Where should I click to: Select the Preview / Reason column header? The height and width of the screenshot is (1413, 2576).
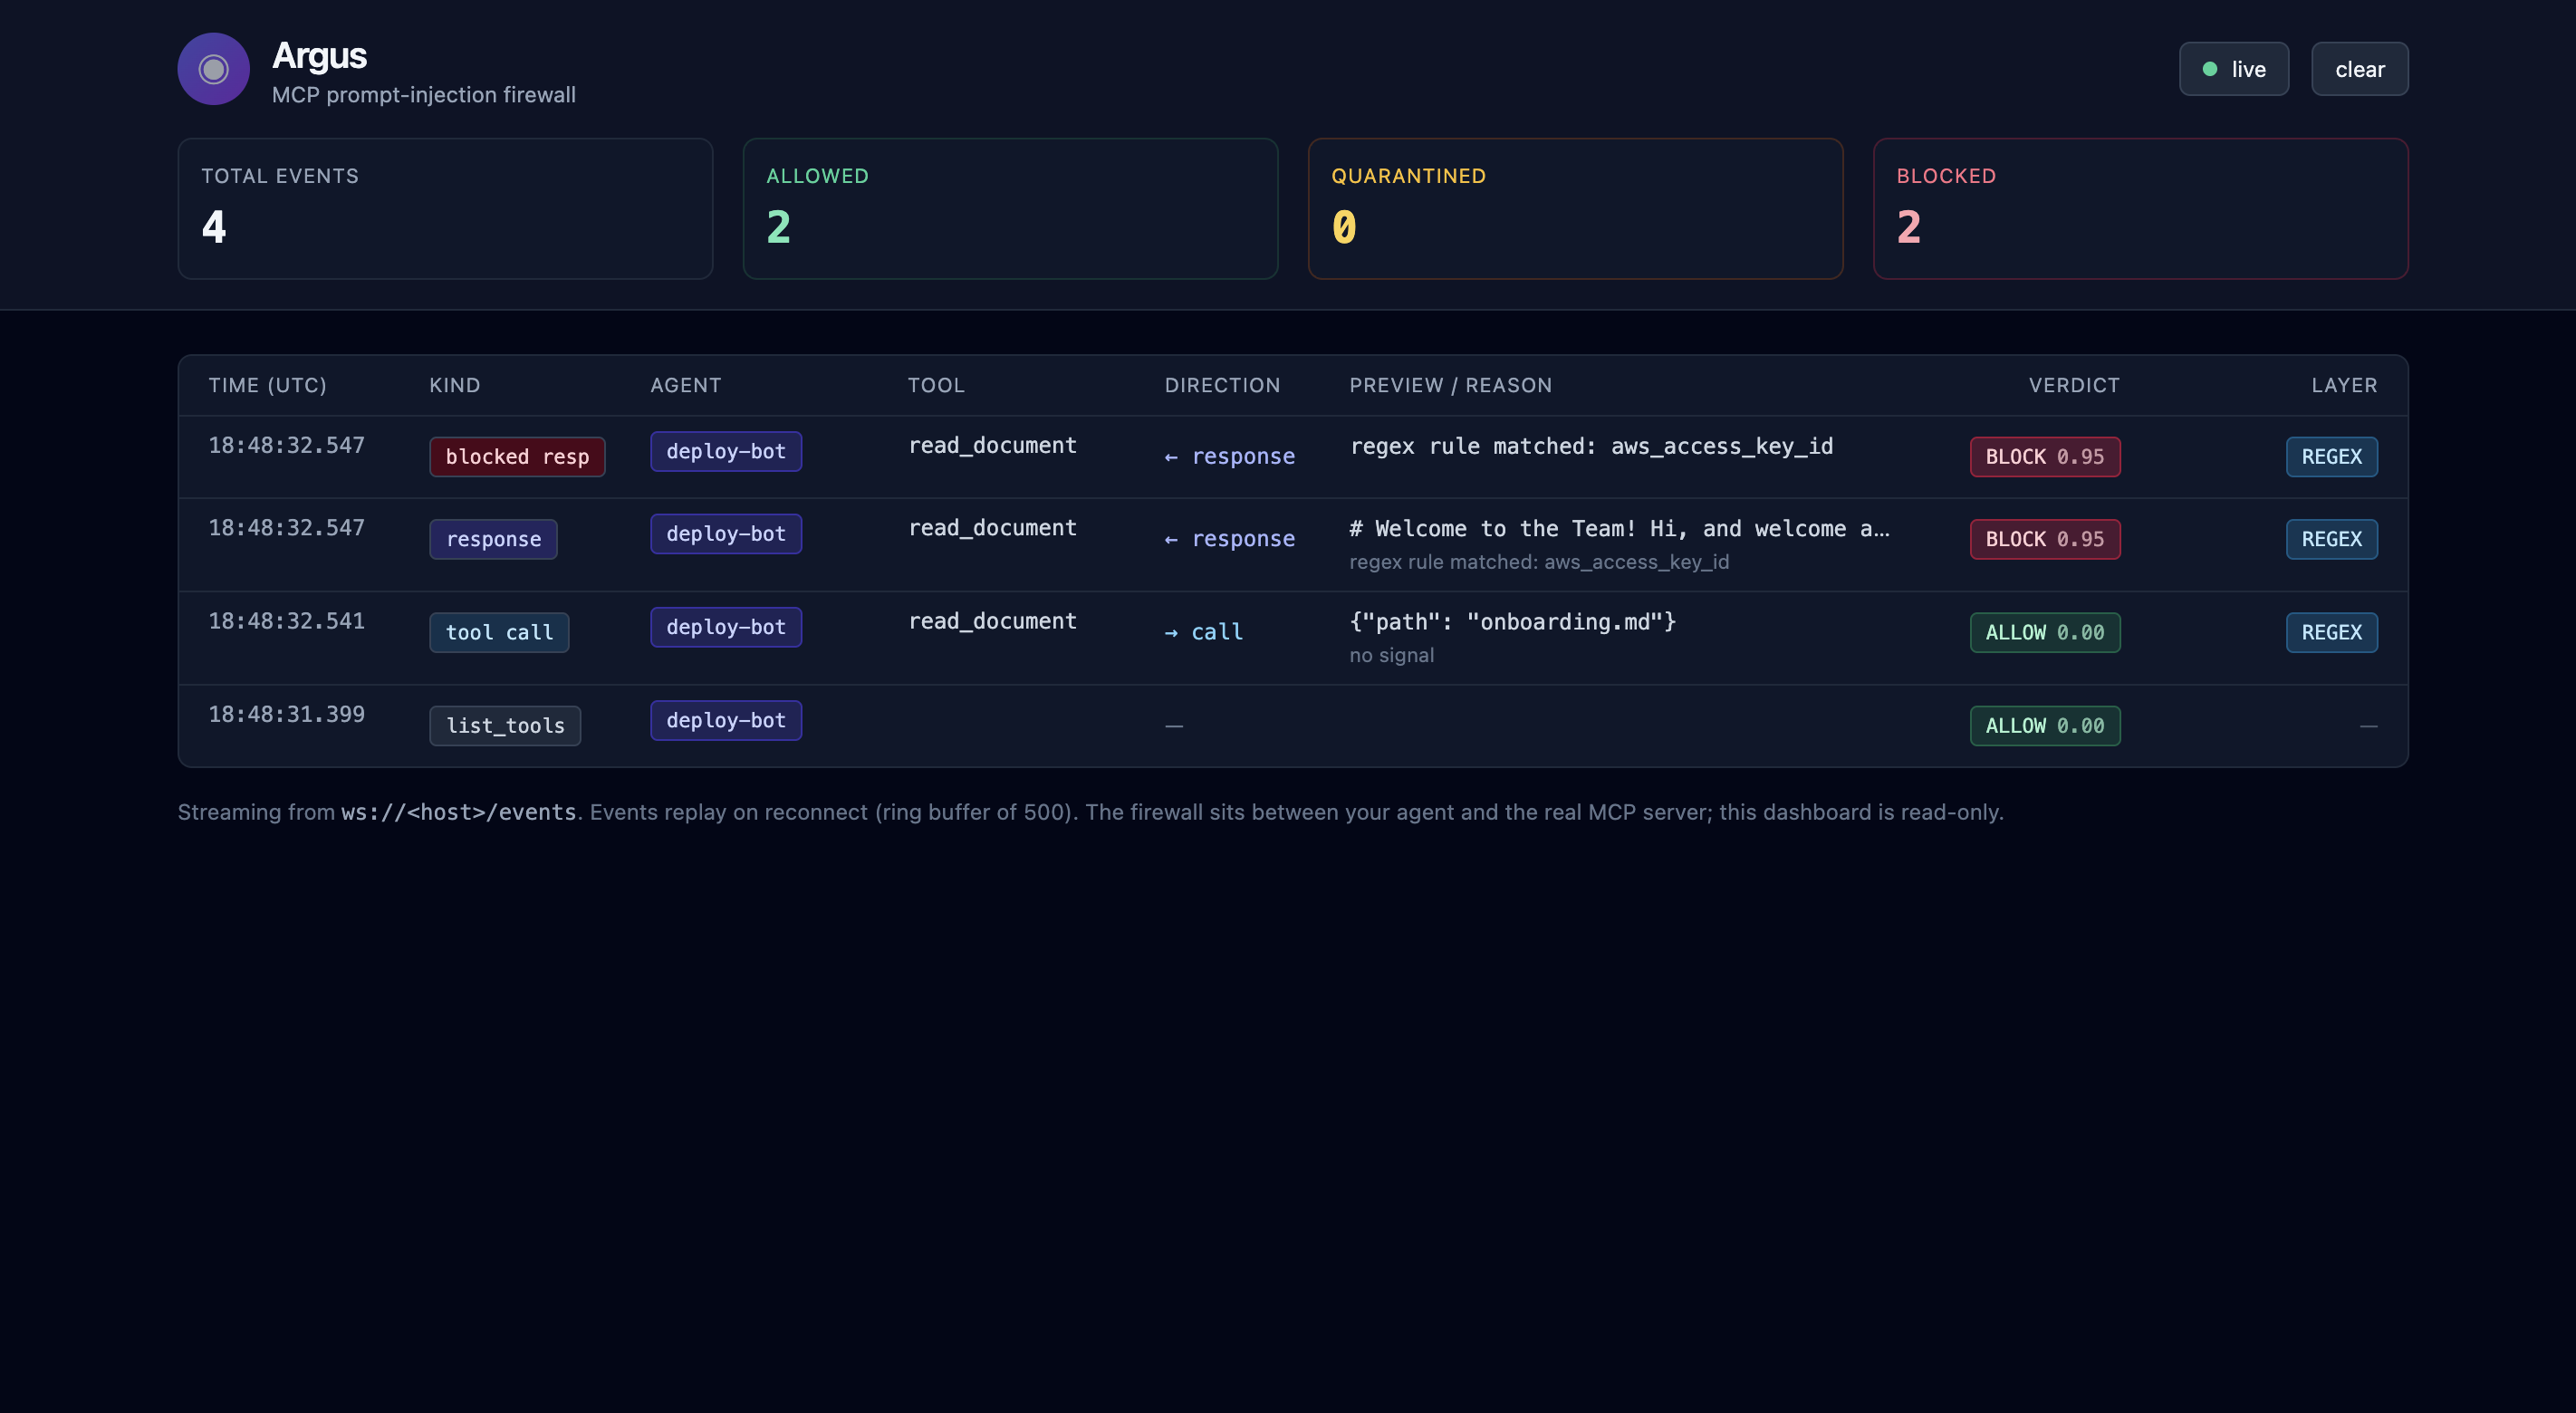(x=1450, y=385)
